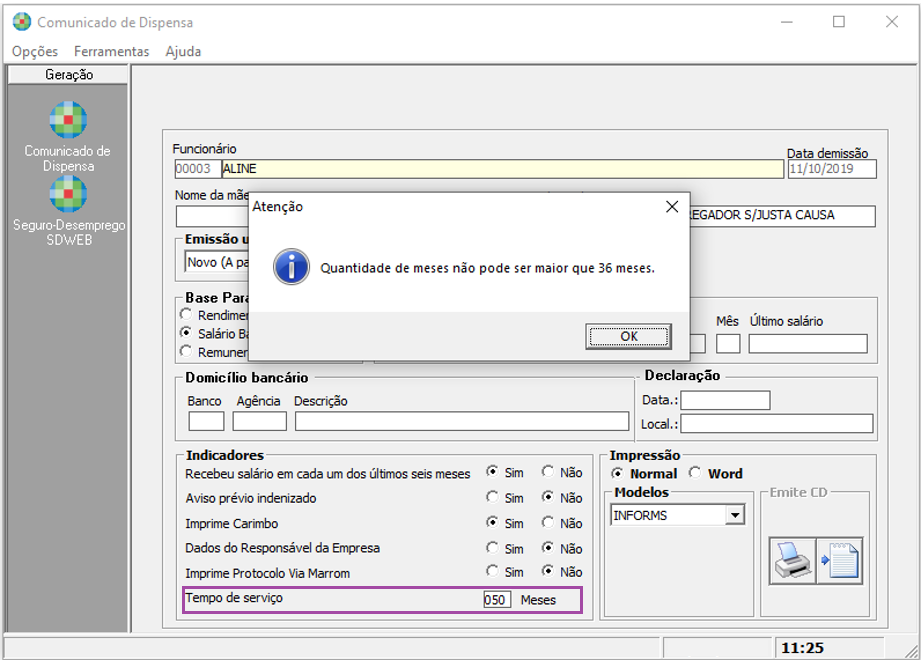Image resolution: width=921 pixels, height=663 pixels.
Task: Click the application logo in title bar
Action: point(22,22)
